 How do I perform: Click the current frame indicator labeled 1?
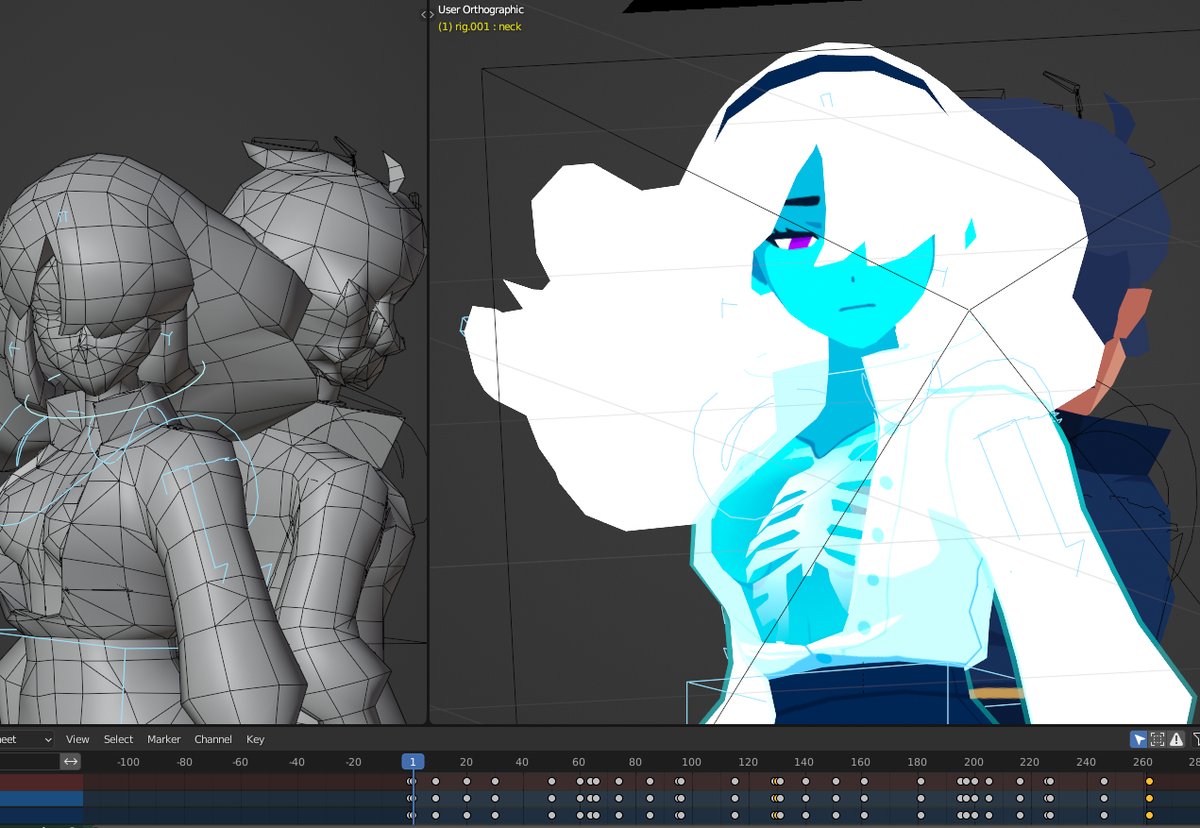(x=413, y=761)
